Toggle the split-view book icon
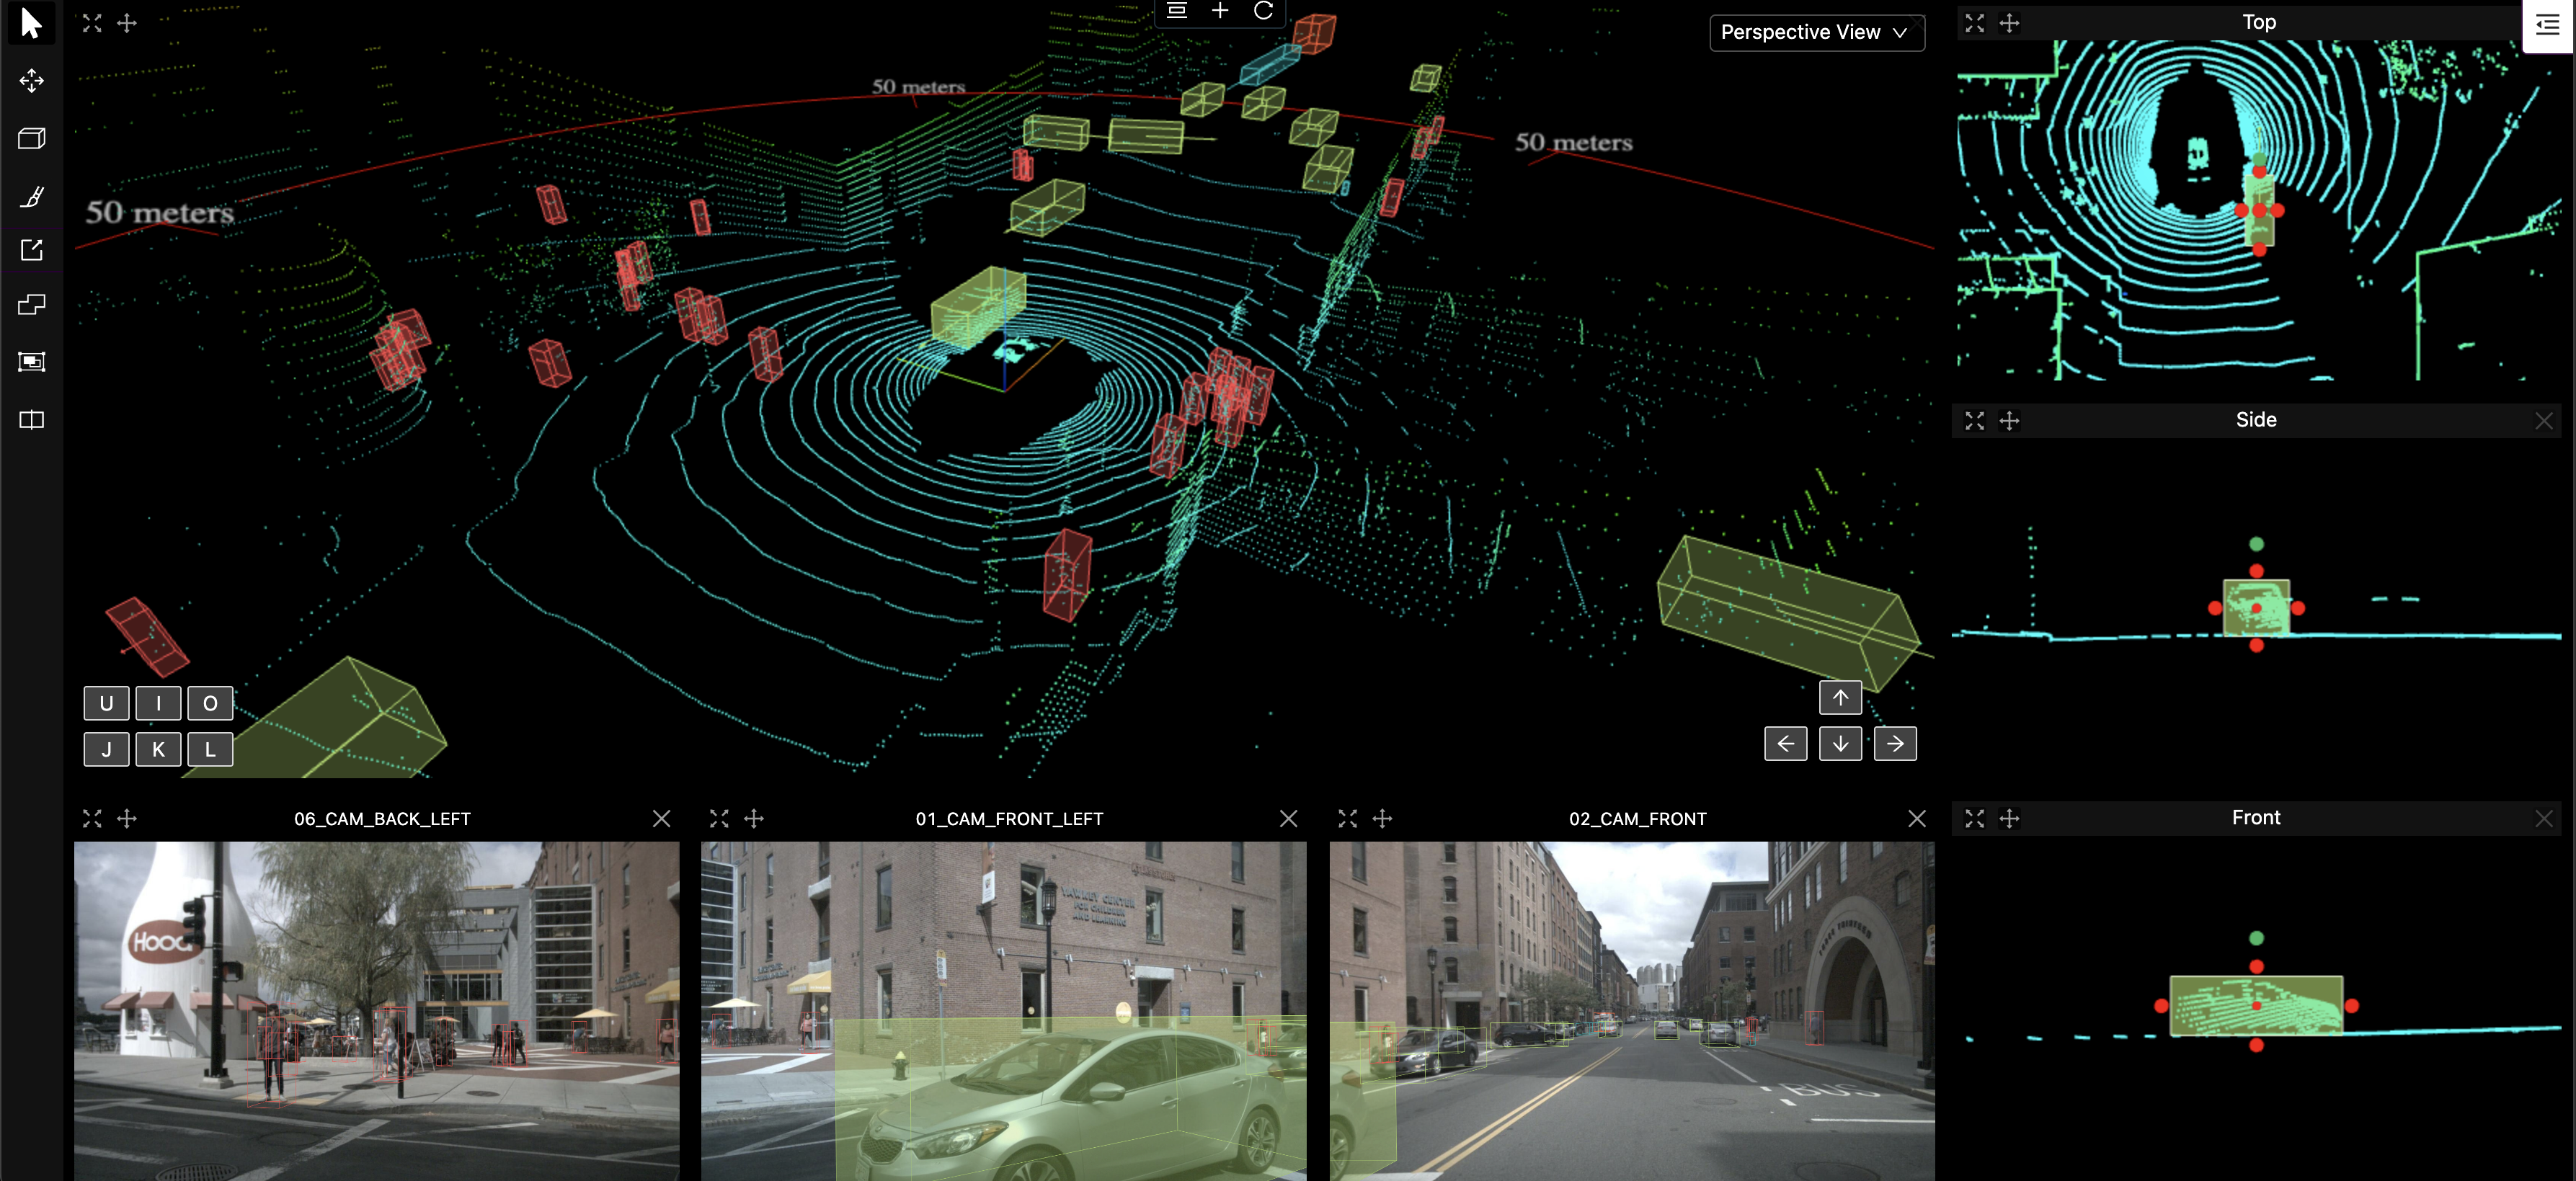 click(x=31, y=420)
